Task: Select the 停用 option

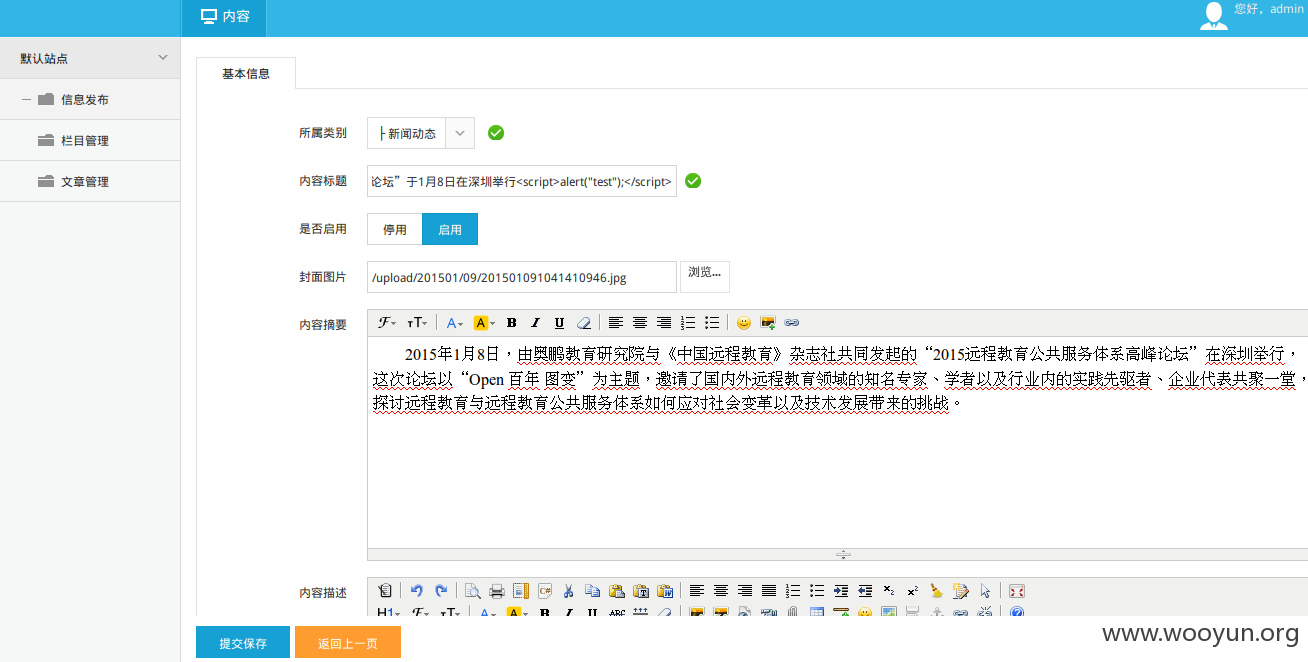Action: coord(395,229)
